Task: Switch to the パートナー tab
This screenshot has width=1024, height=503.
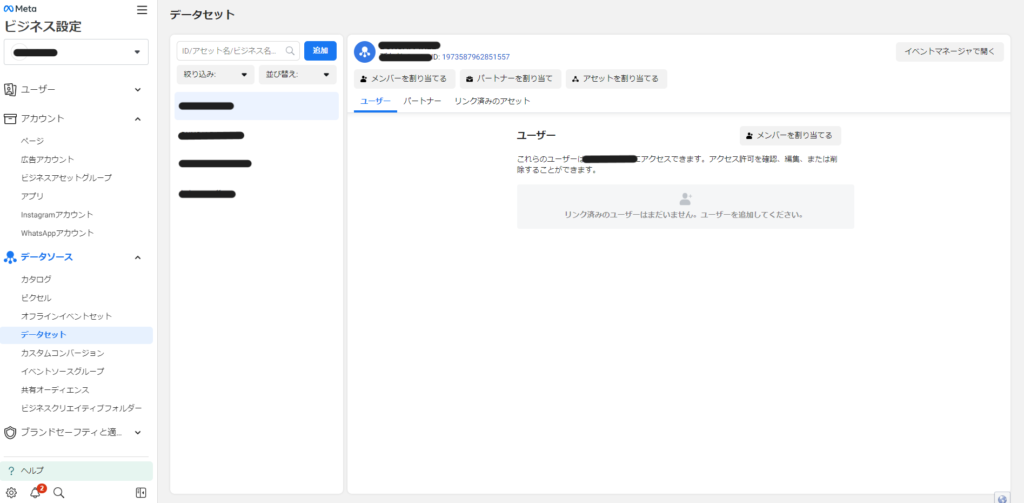Action: coord(422,101)
